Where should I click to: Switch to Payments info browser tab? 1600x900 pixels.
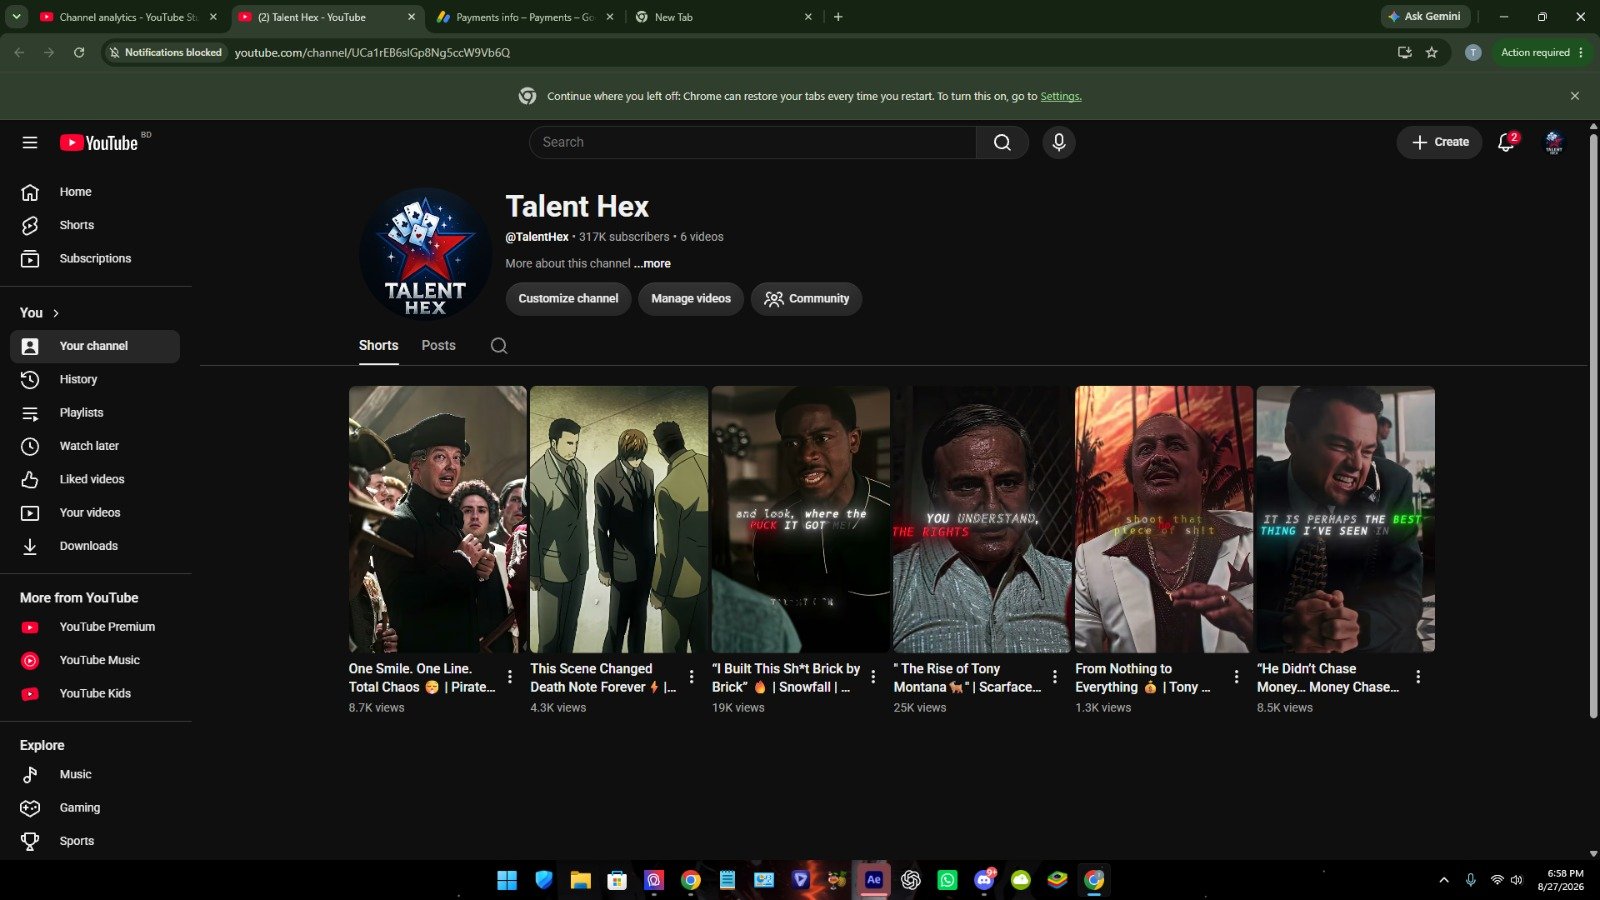click(524, 17)
